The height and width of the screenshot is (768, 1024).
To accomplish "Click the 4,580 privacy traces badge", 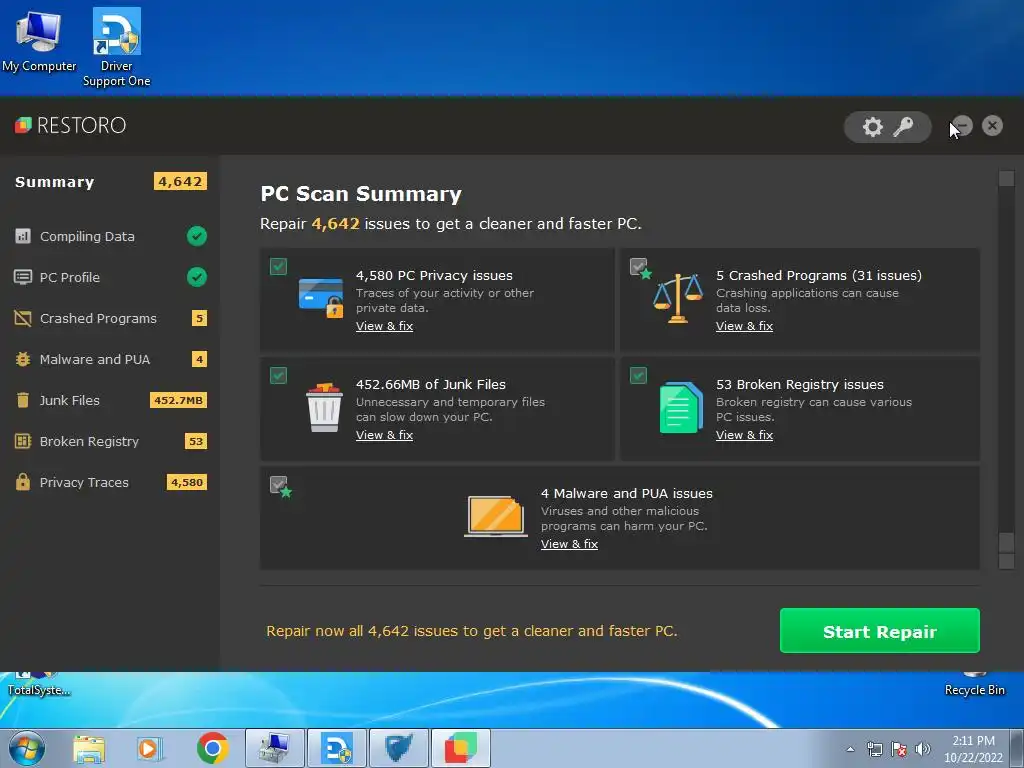I will tap(187, 483).
